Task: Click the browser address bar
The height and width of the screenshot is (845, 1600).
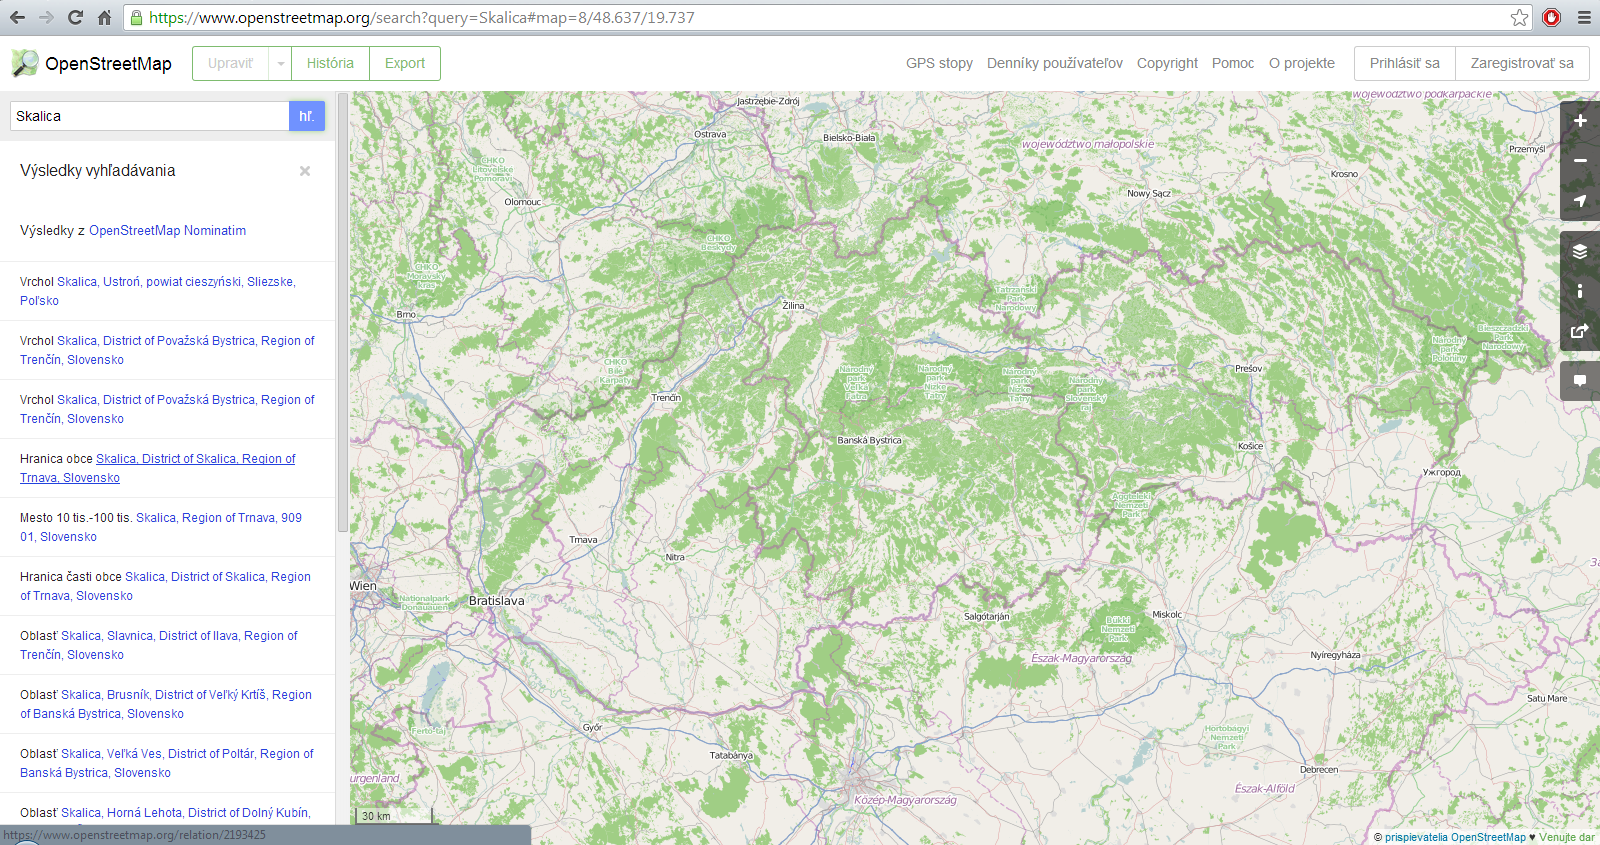Action: [x=815, y=17]
